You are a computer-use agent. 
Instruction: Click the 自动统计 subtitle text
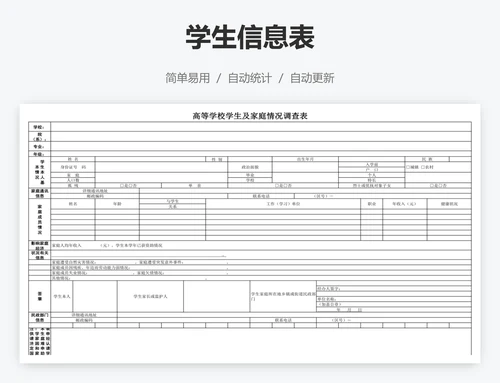[x=250, y=78]
